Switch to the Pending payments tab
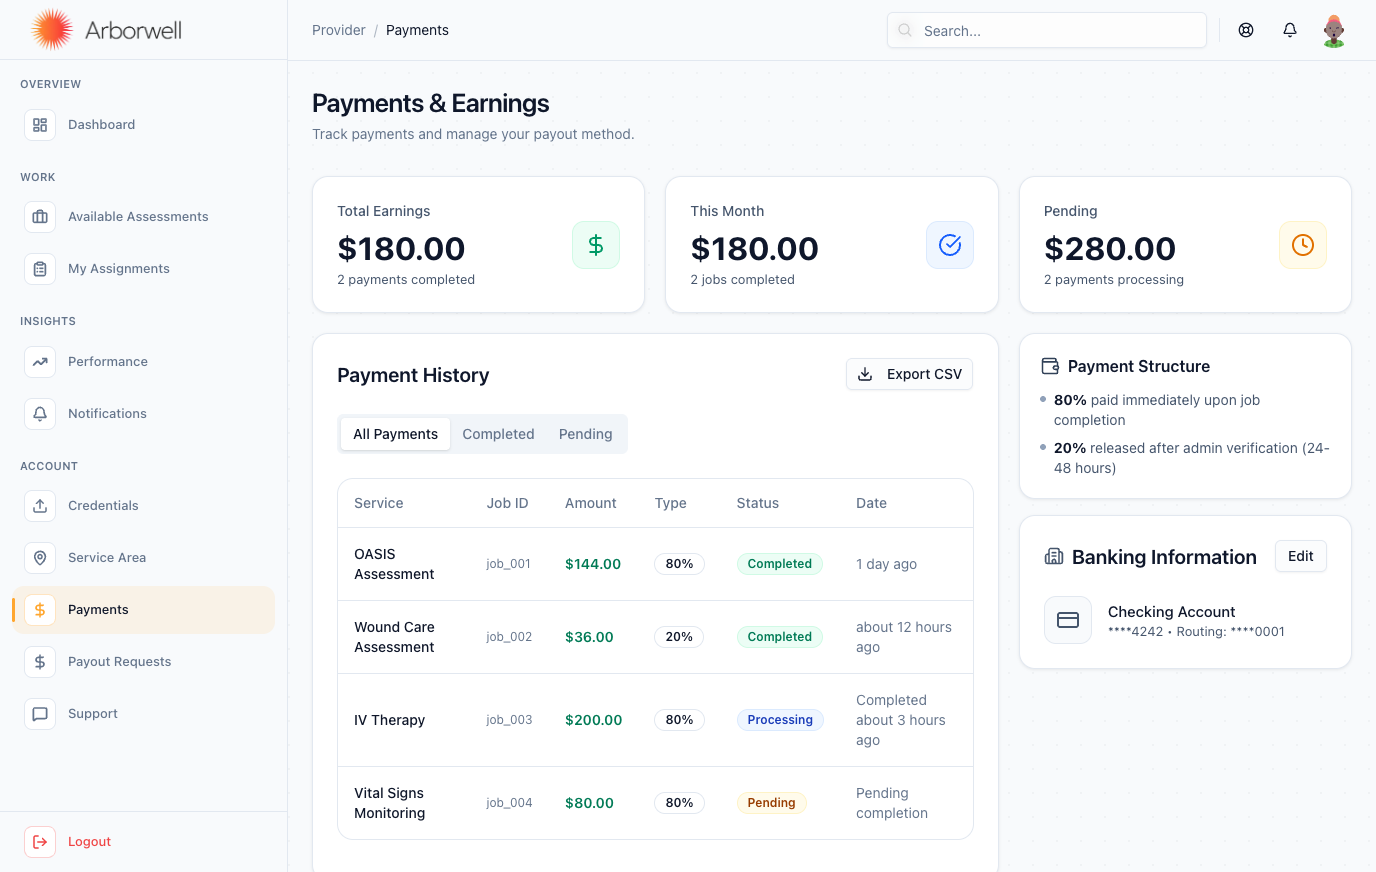This screenshot has width=1376, height=872. (585, 434)
